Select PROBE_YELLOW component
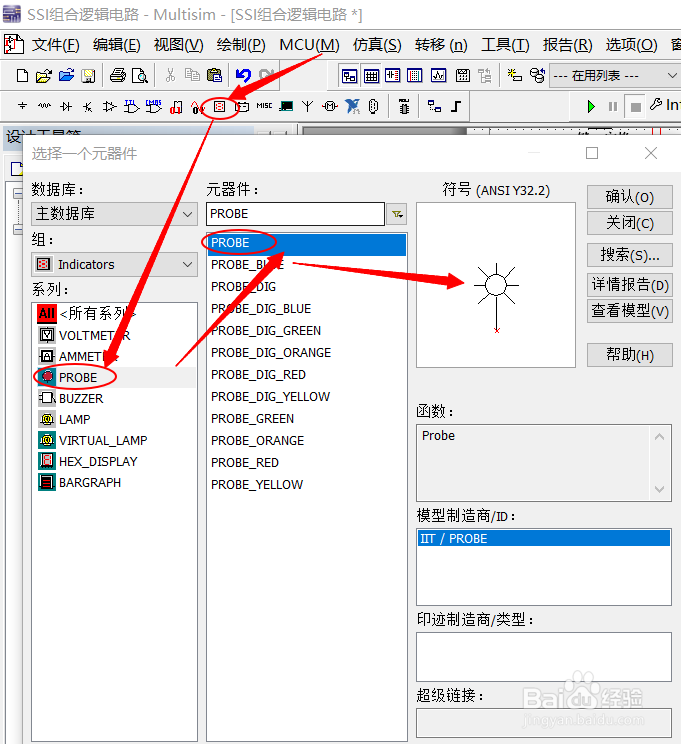This screenshot has height=744, width=681. pyautogui.click(x=257, y=485)
